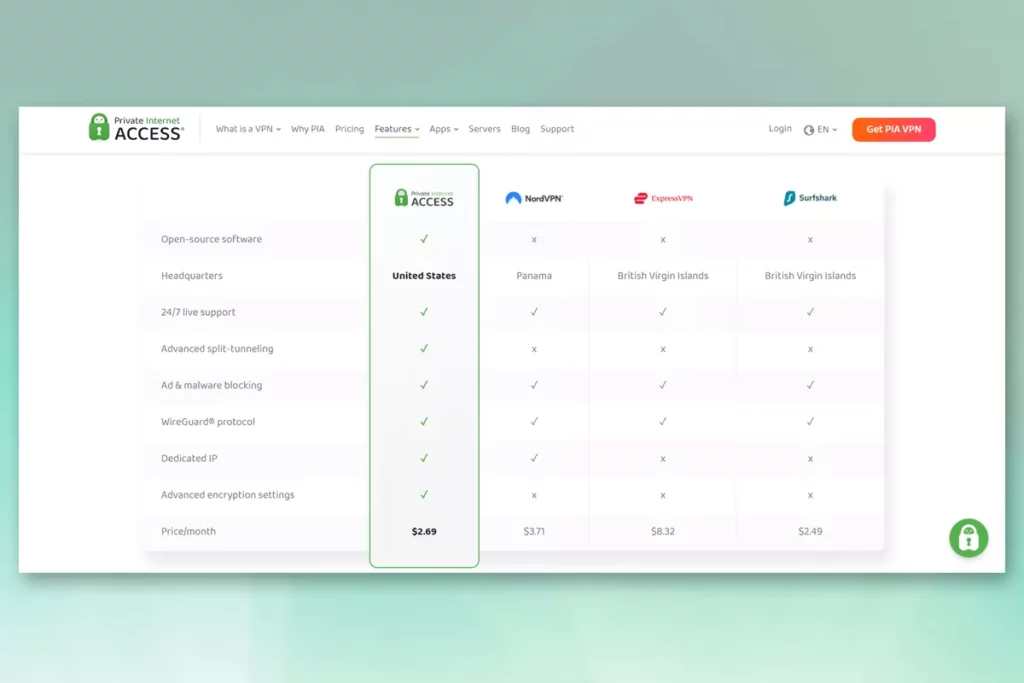Viewport: 1024px width, 683px height.
Task: Click the NordVPN logo in comparison table
Action: point(534,198)
